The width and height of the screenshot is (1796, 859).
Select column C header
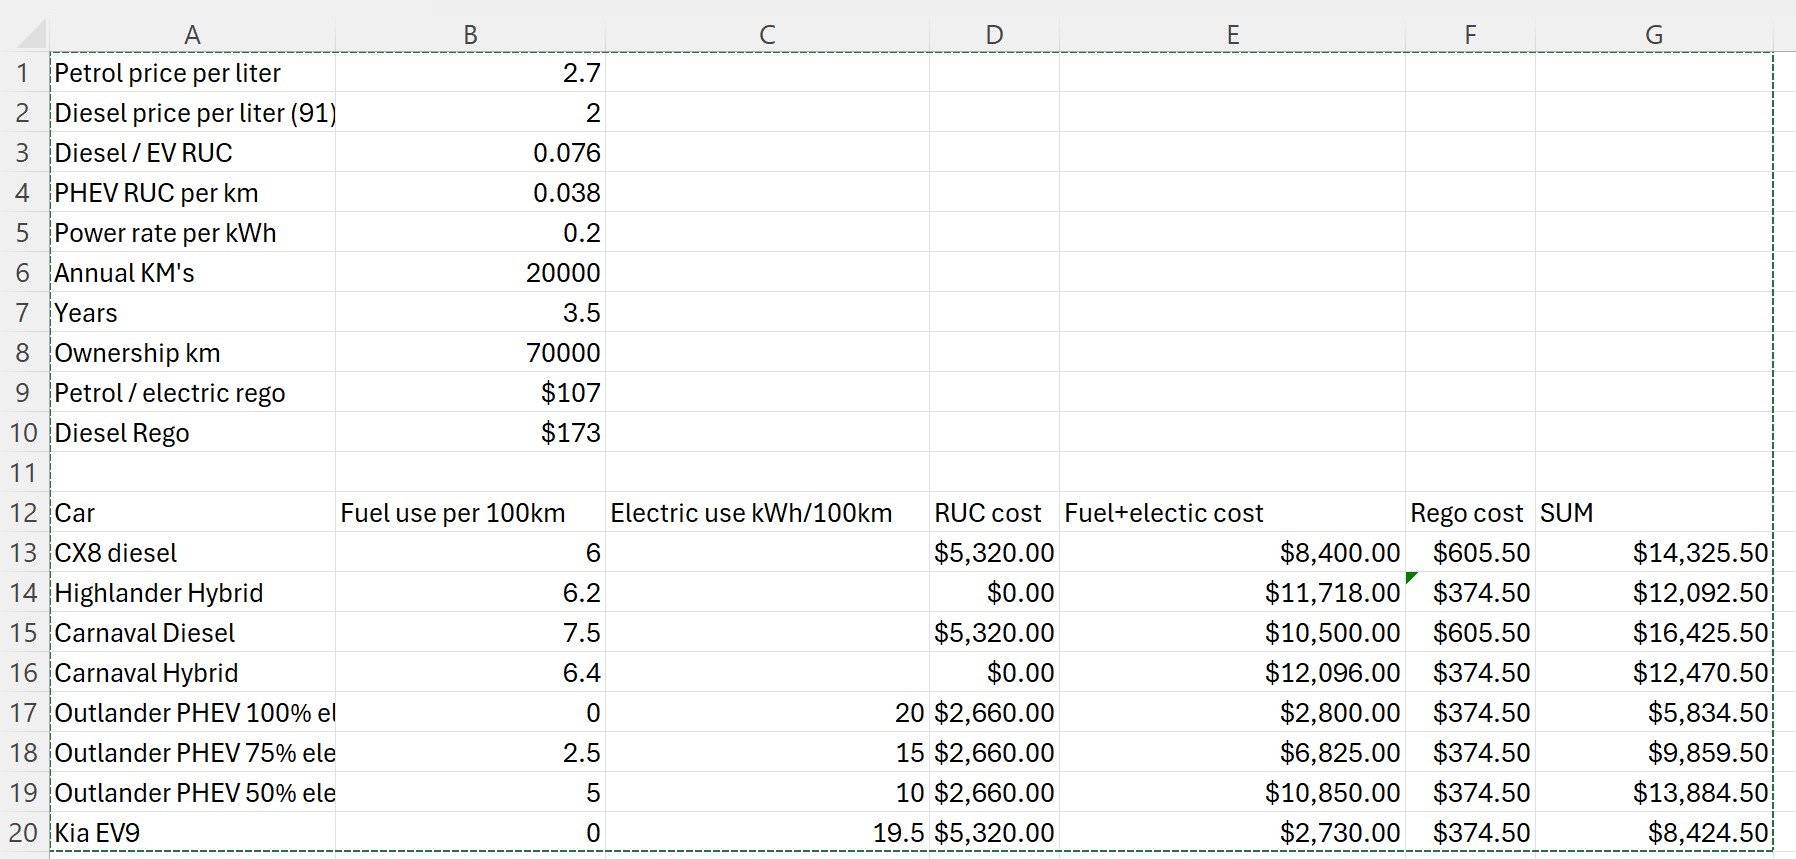coord(767,35)
